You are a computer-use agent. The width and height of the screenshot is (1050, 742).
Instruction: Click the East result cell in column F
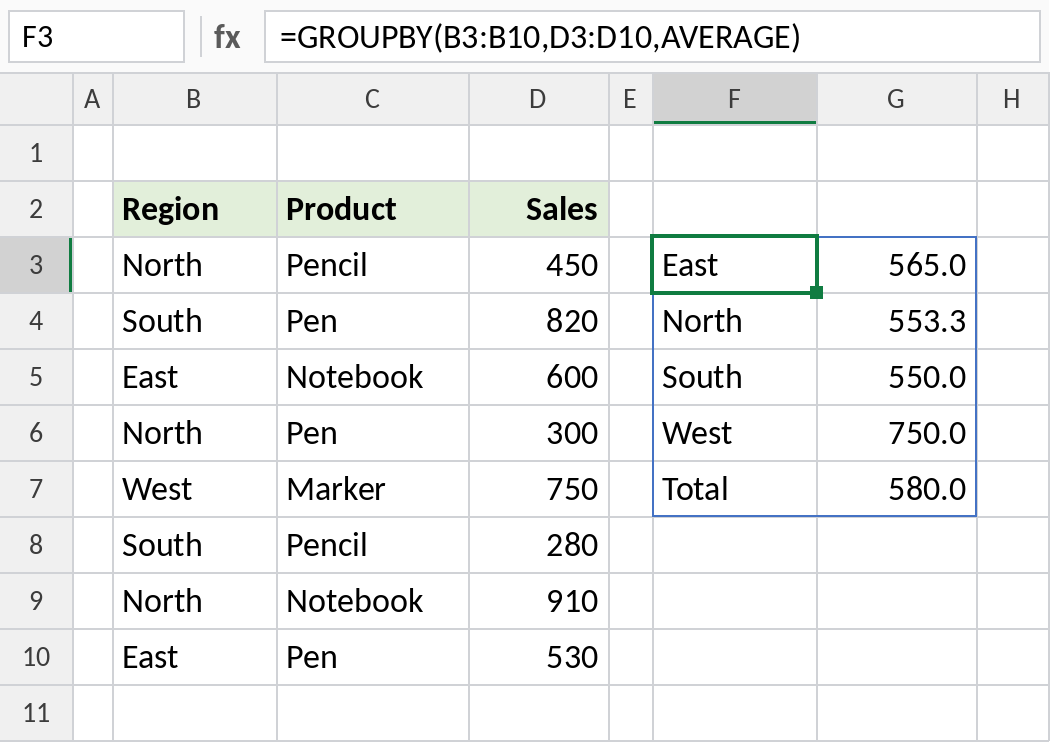click(x=735, y=265)
